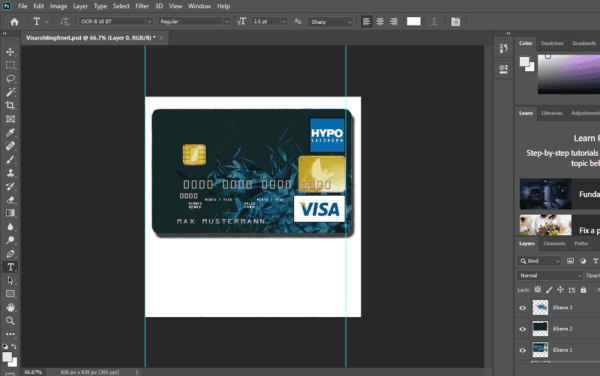Viewport: 600px width, 376px height.
Task: Select the Rectangular Marquee tool
Action: point(10,65)
